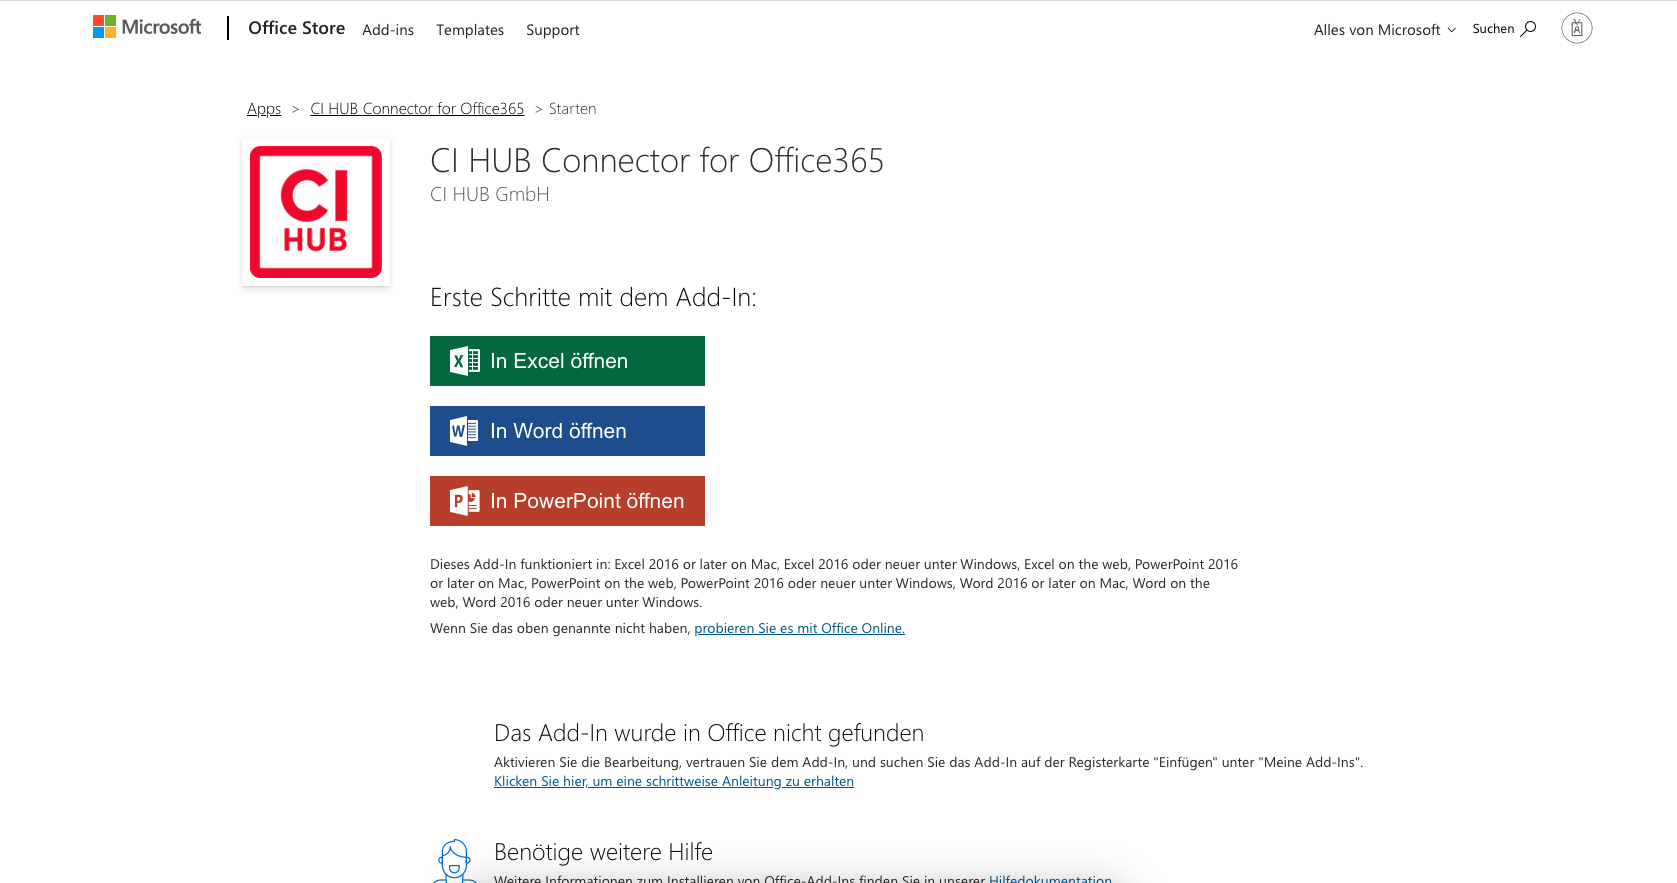Click the help support person icon
Screen dimensions: 1677x883
(x=455, y=860)
